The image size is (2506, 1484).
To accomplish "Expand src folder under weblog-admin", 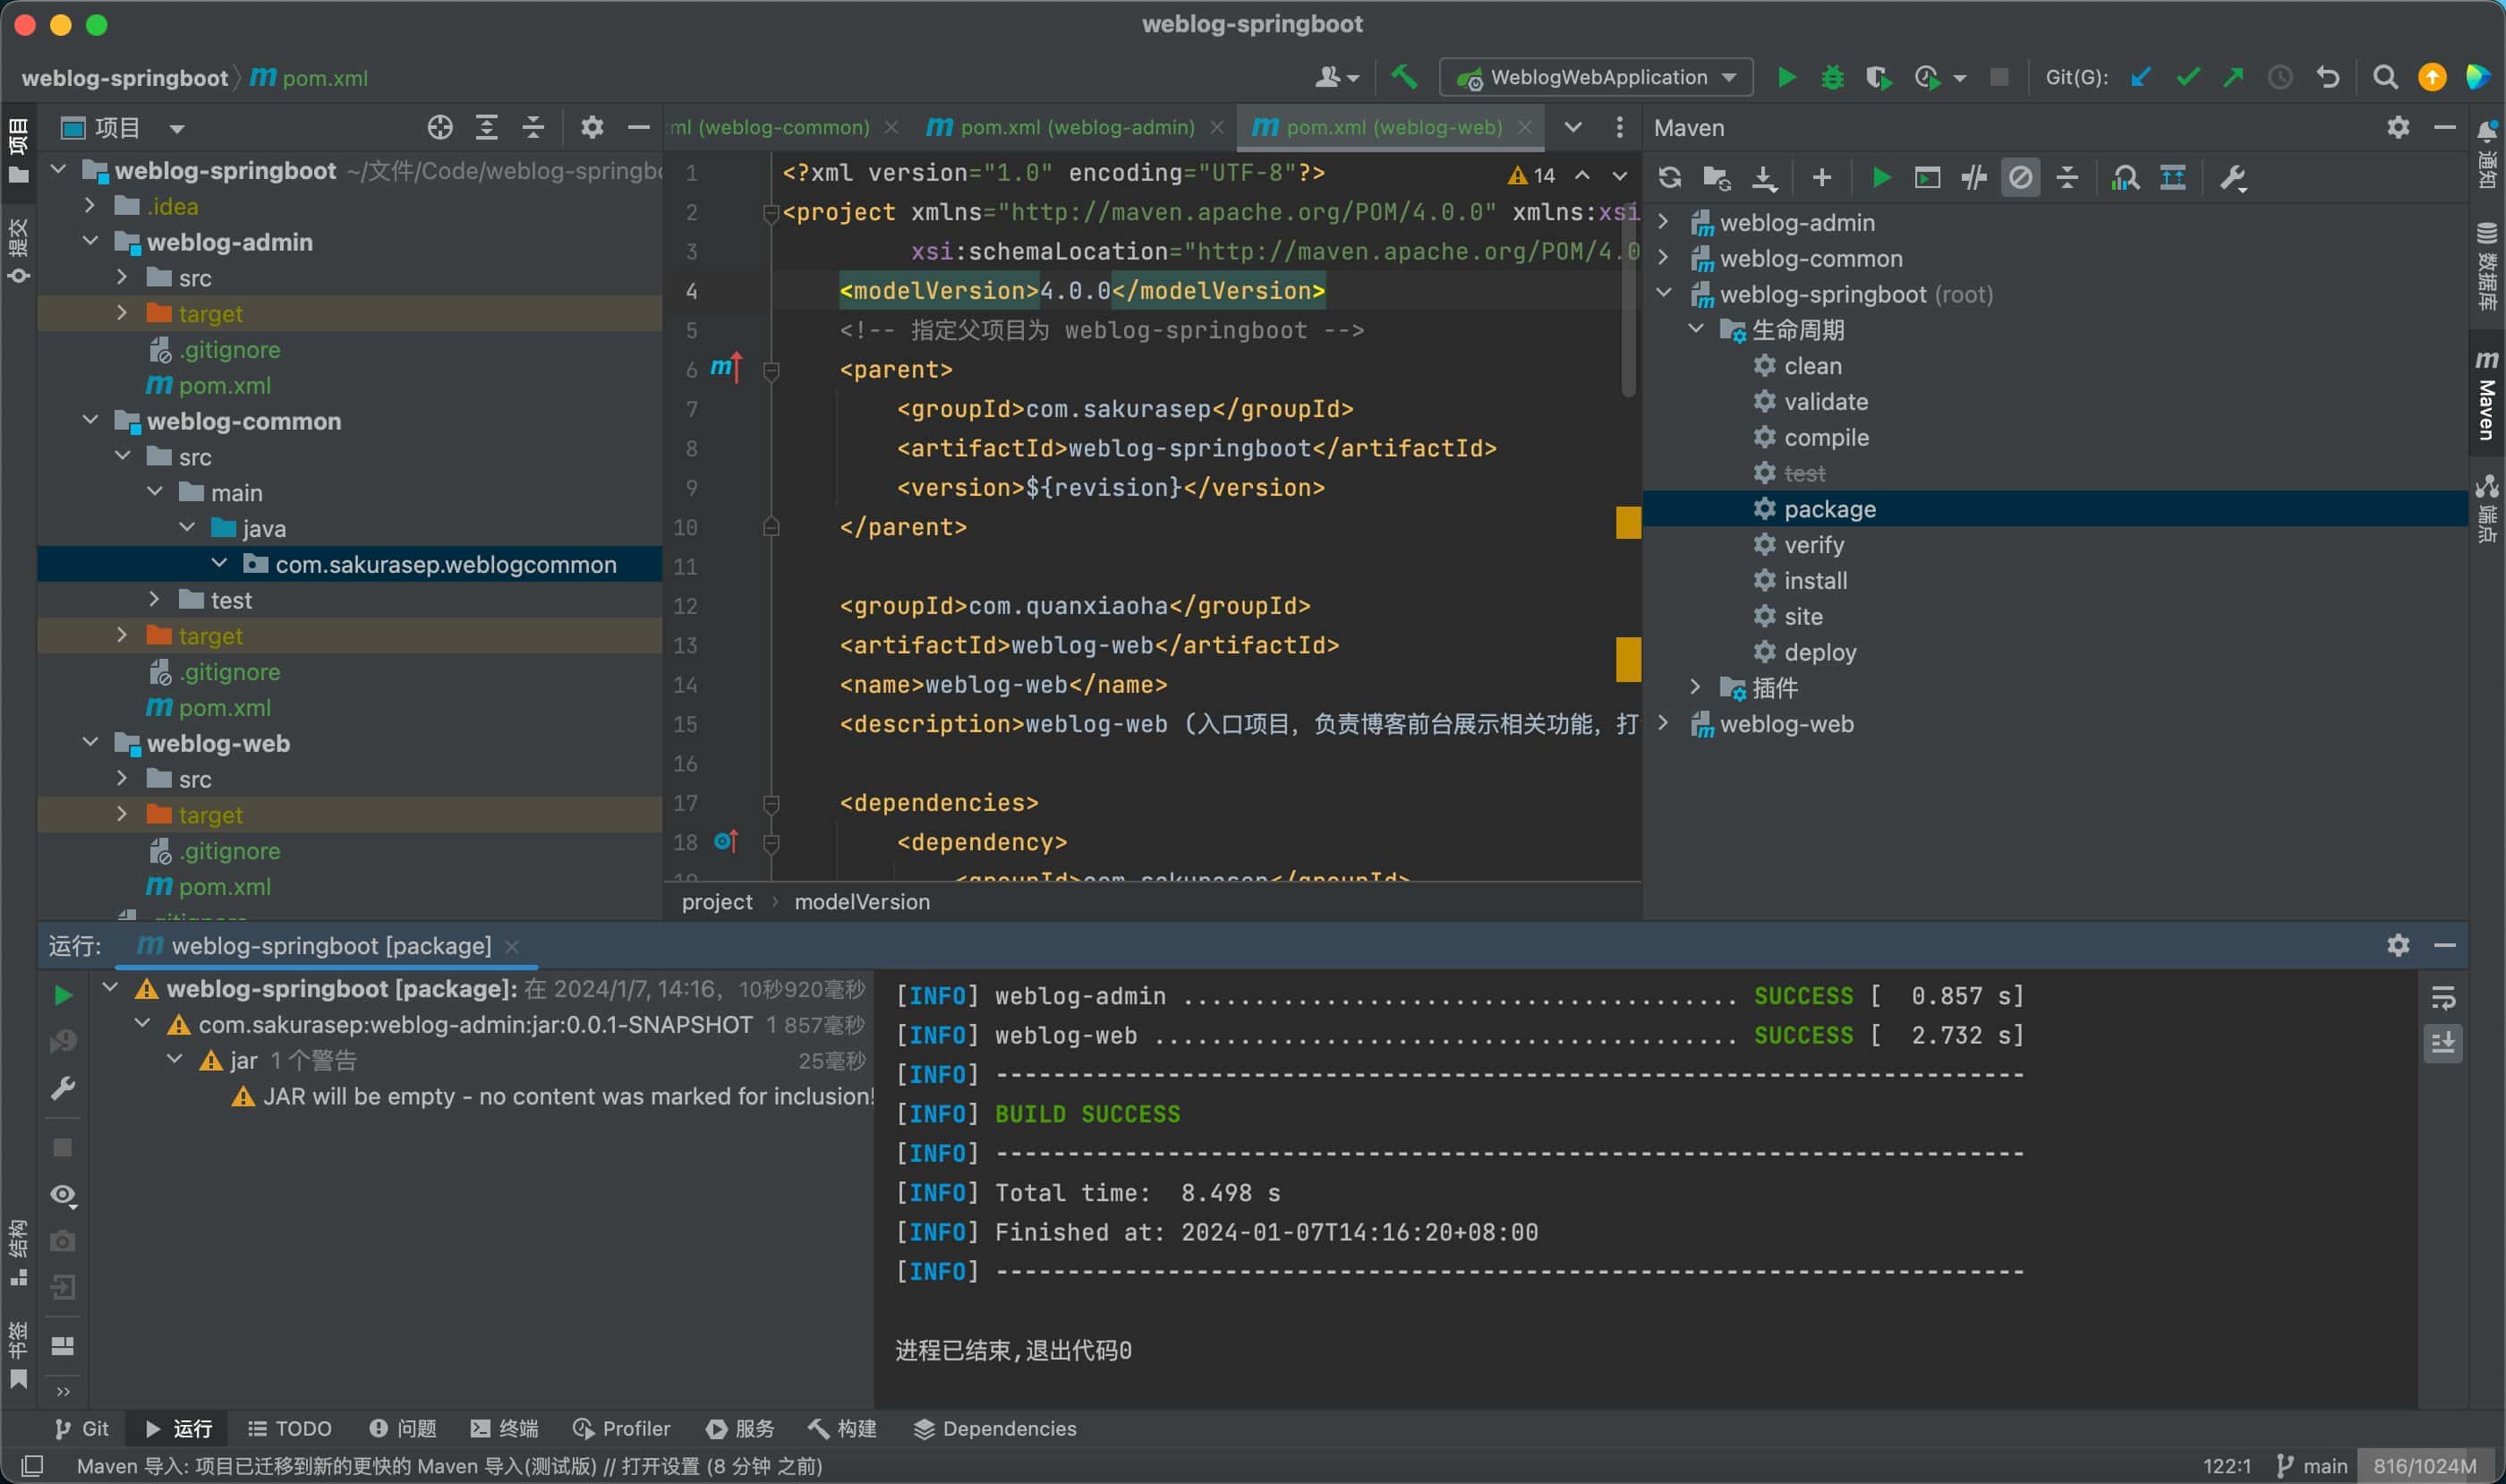I will 122,277.
